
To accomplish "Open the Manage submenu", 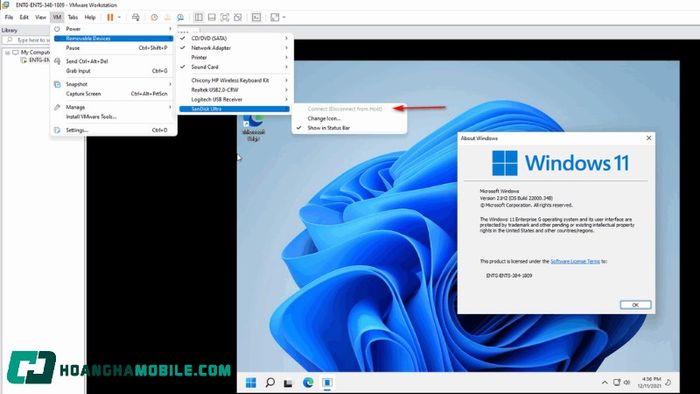I will coord(113,107).
